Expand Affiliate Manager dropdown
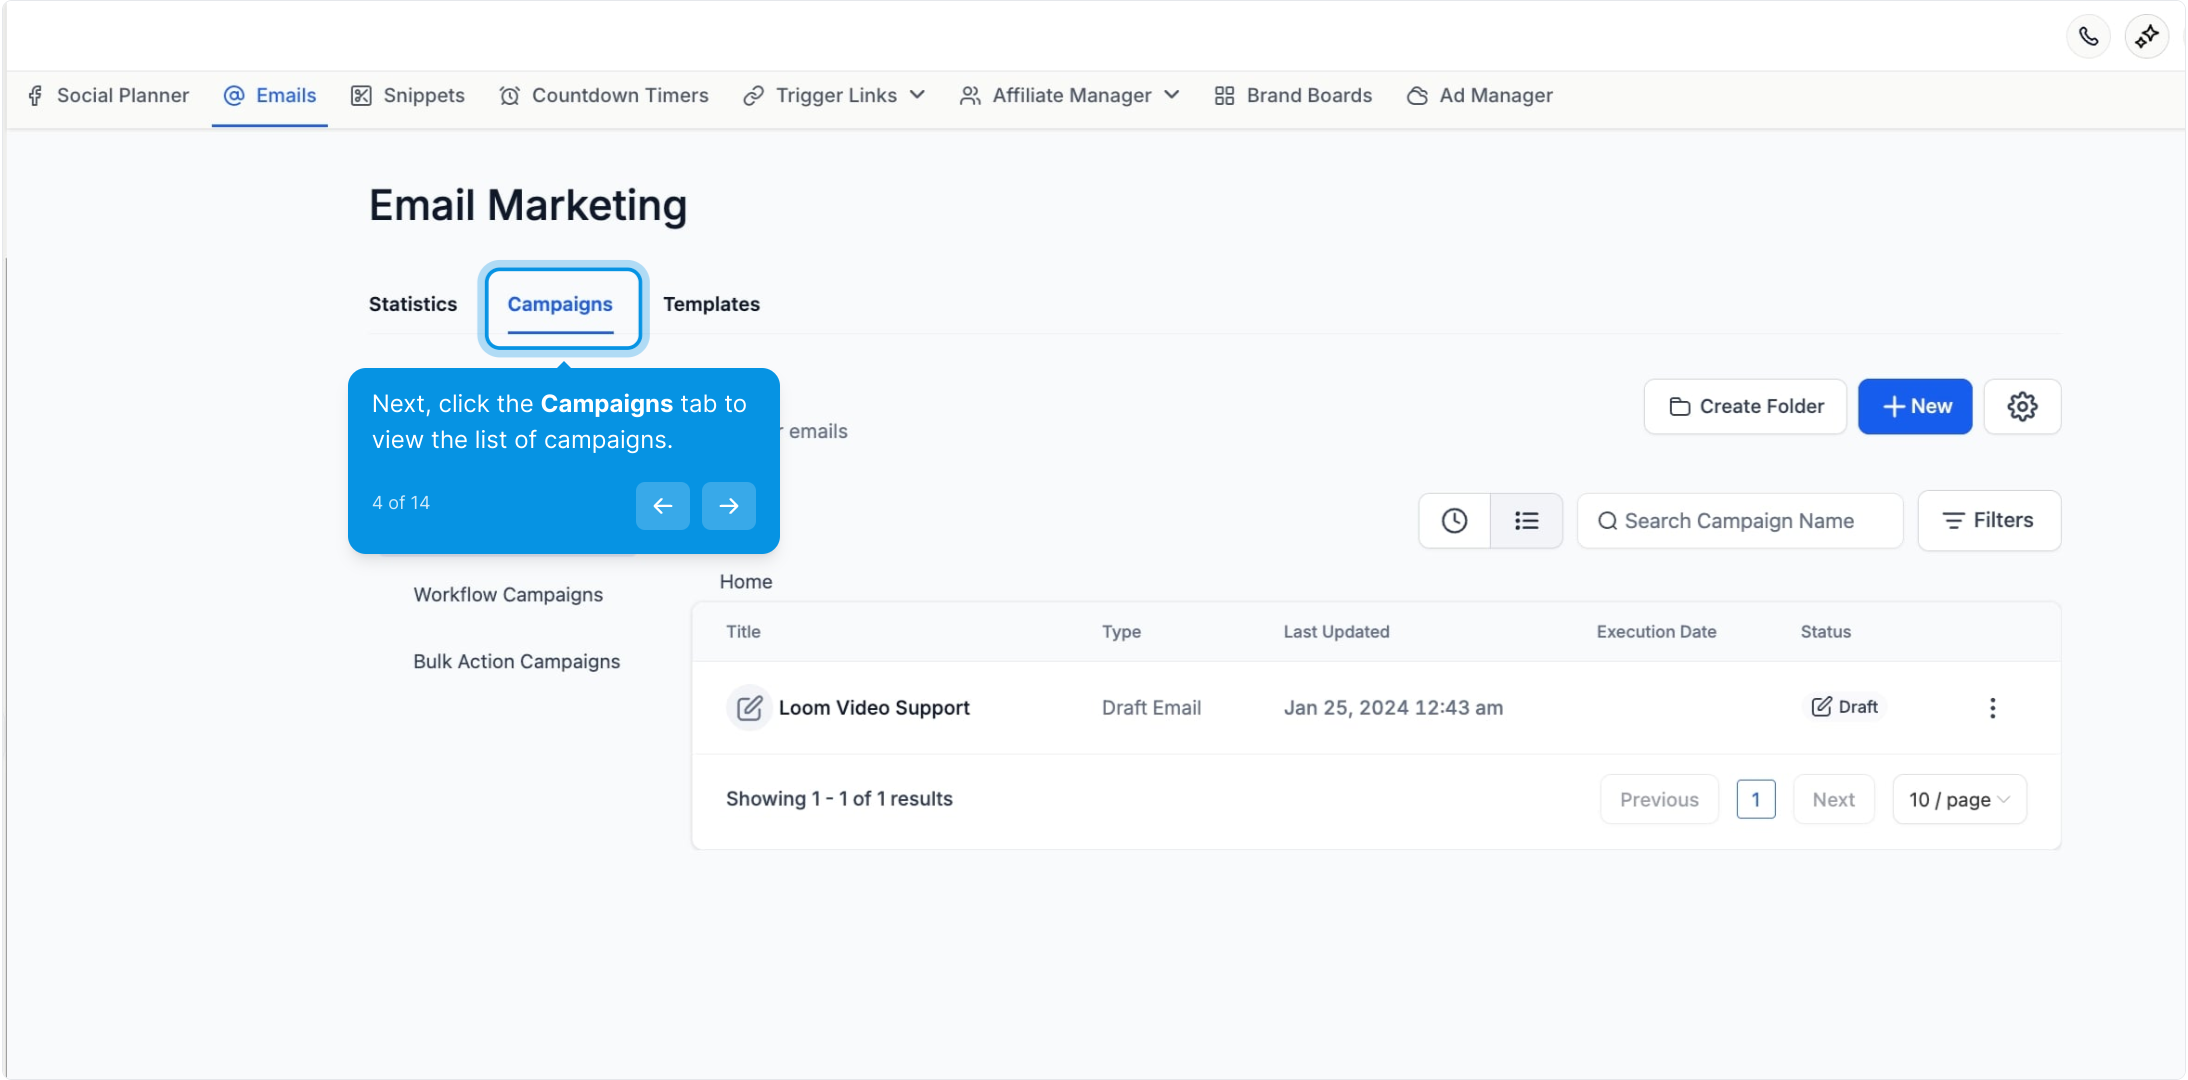2188x1080 pixels. tap(1070, 95)
